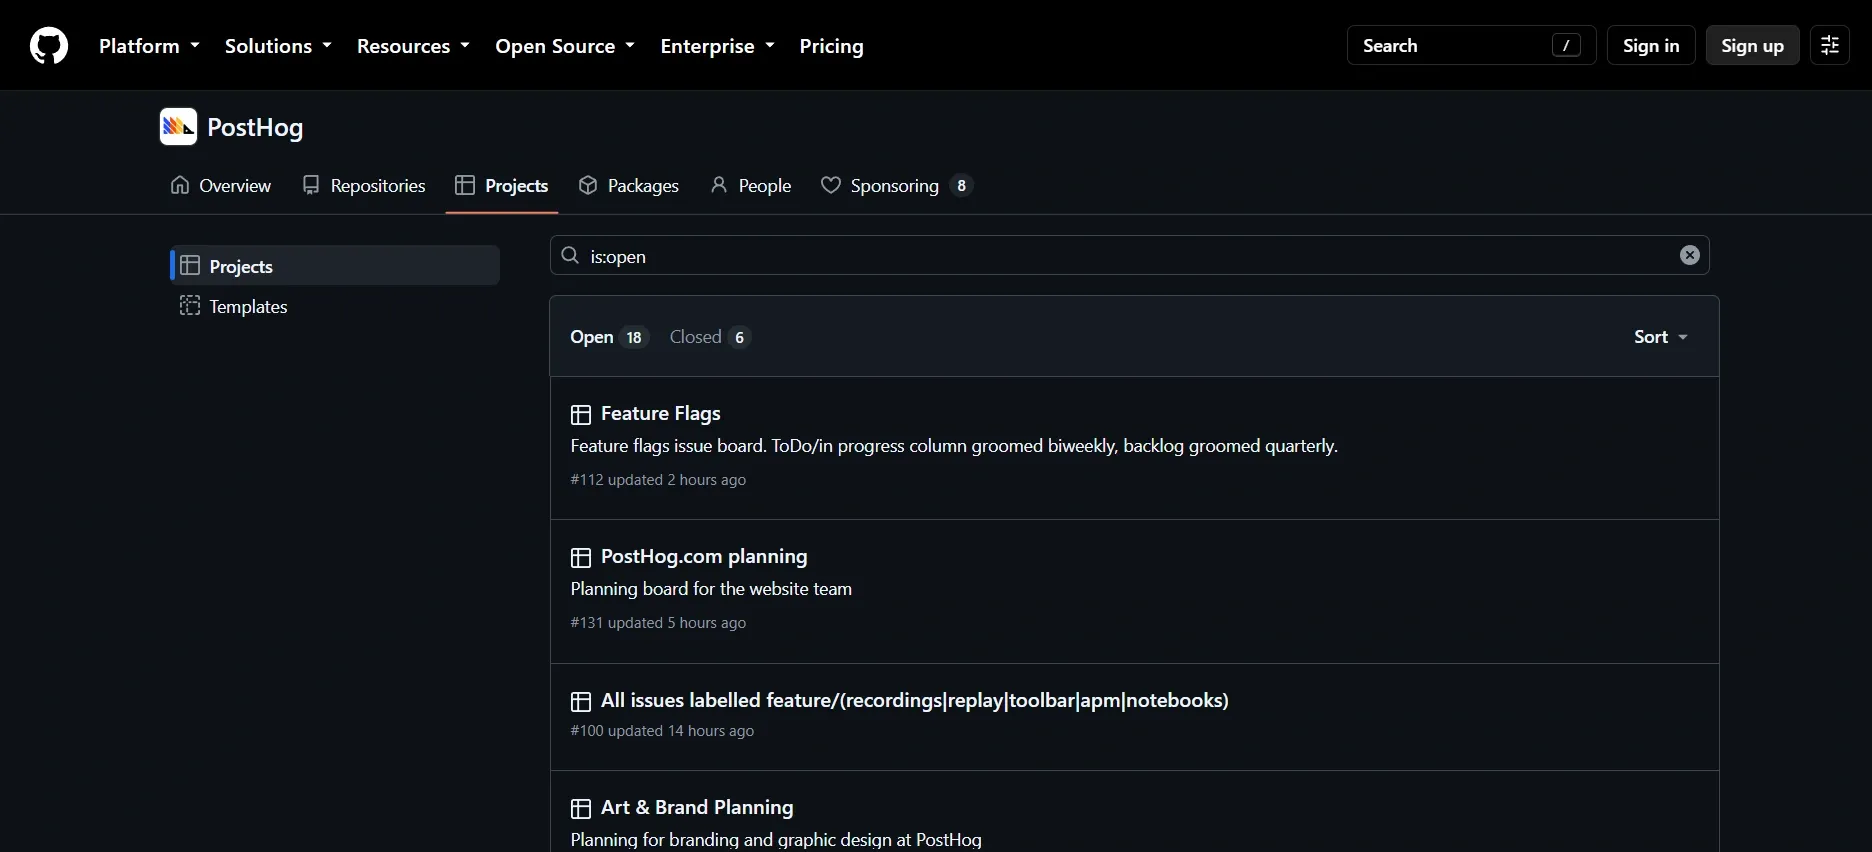Click the Packages cube icon
Viewport: 1872px width, 852px height.
[588, 185]
